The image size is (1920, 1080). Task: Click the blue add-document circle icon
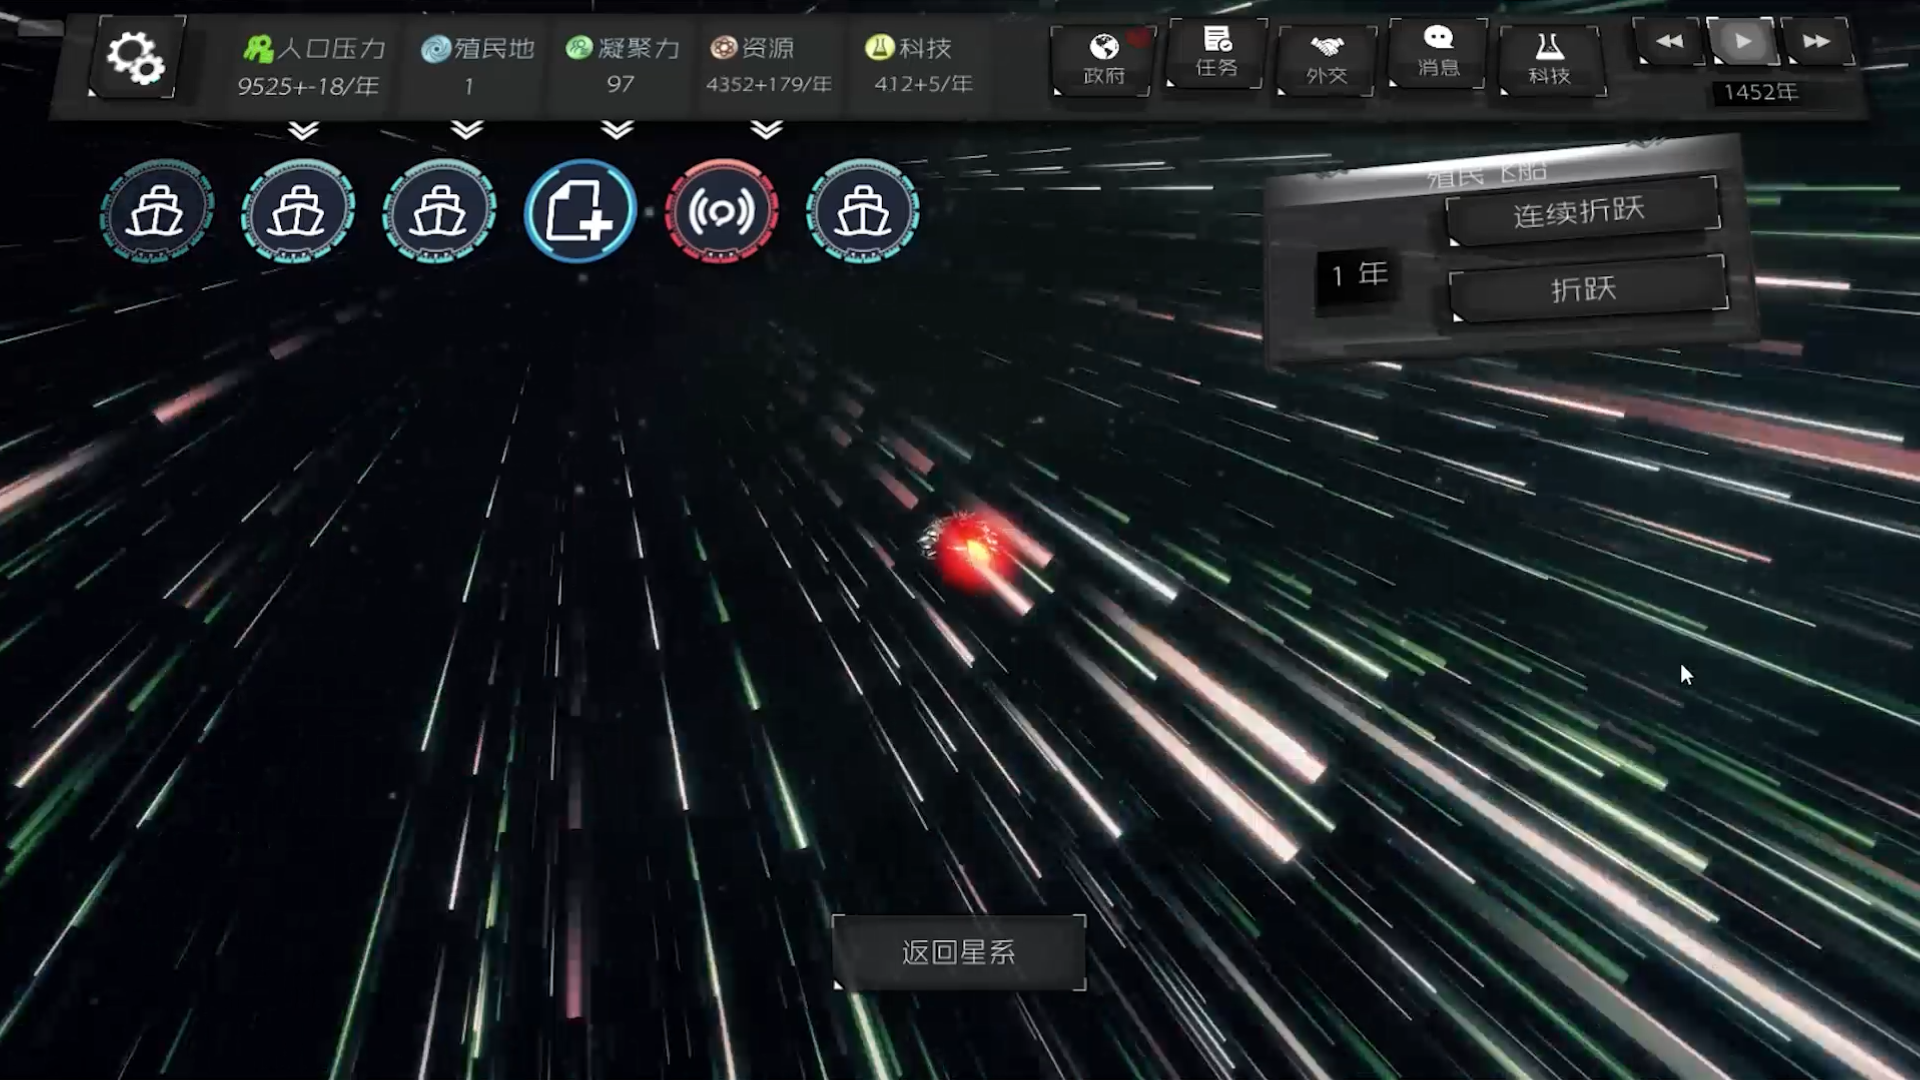click(580, 211)
